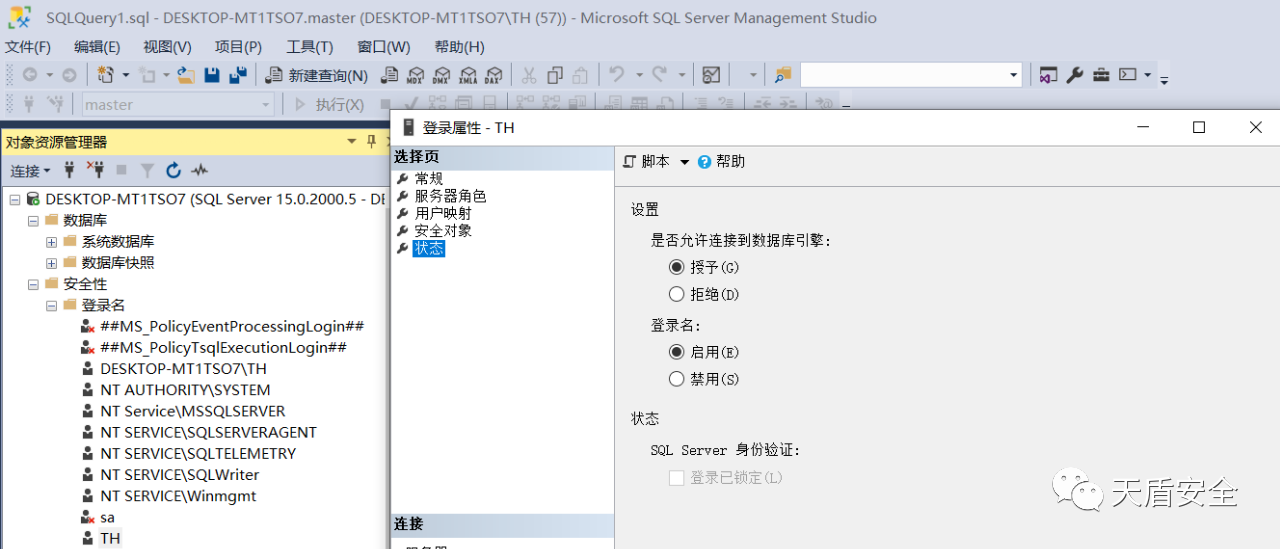Open the 文件(F) menu
The width and height of the screenshot is (1280, 549).
(28, 47)
